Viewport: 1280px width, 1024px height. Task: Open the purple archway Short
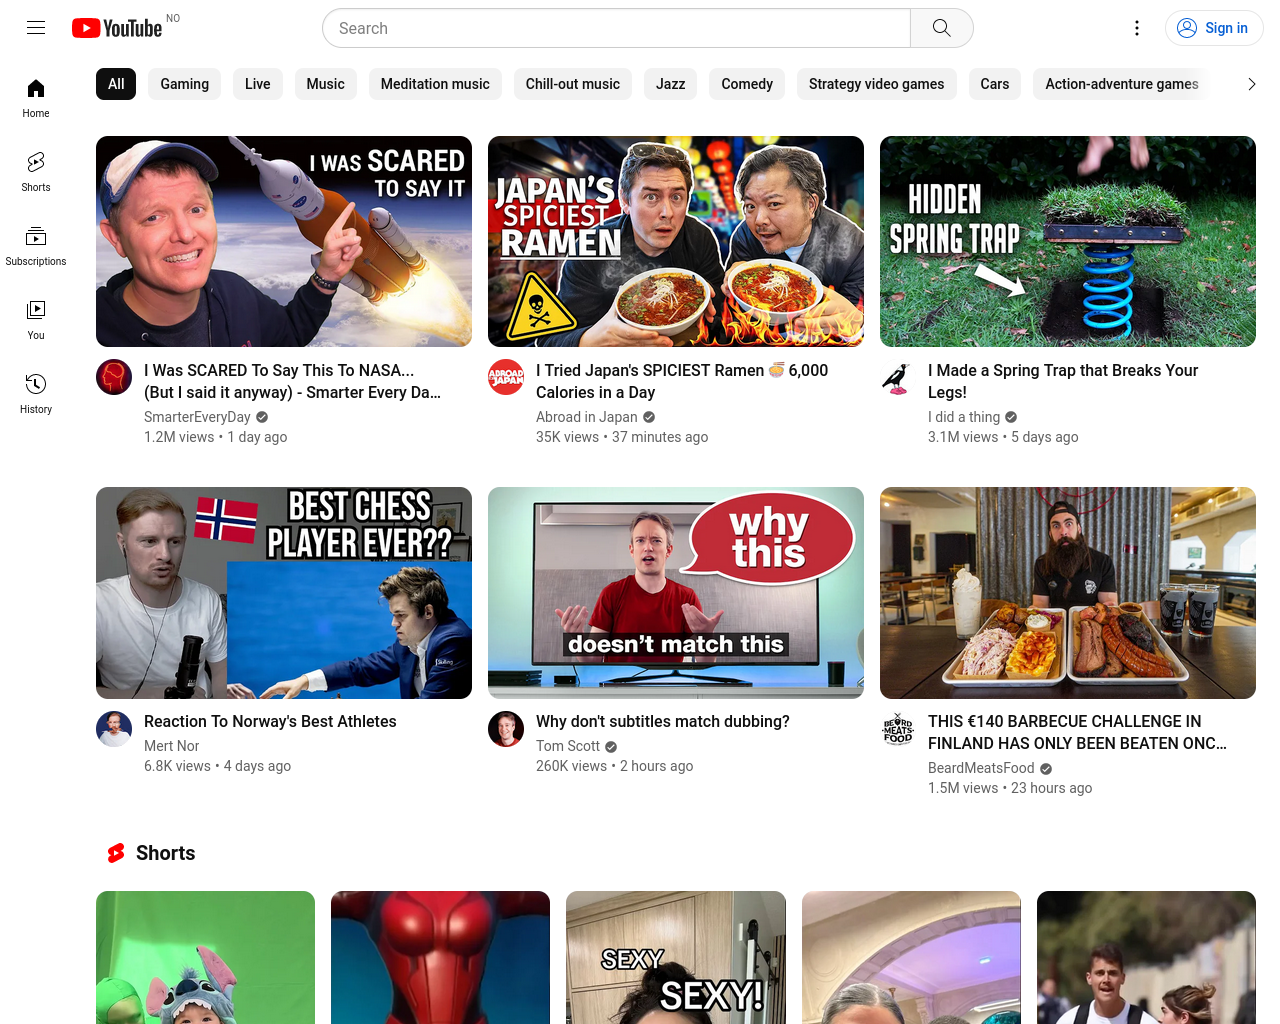point(911,957)
